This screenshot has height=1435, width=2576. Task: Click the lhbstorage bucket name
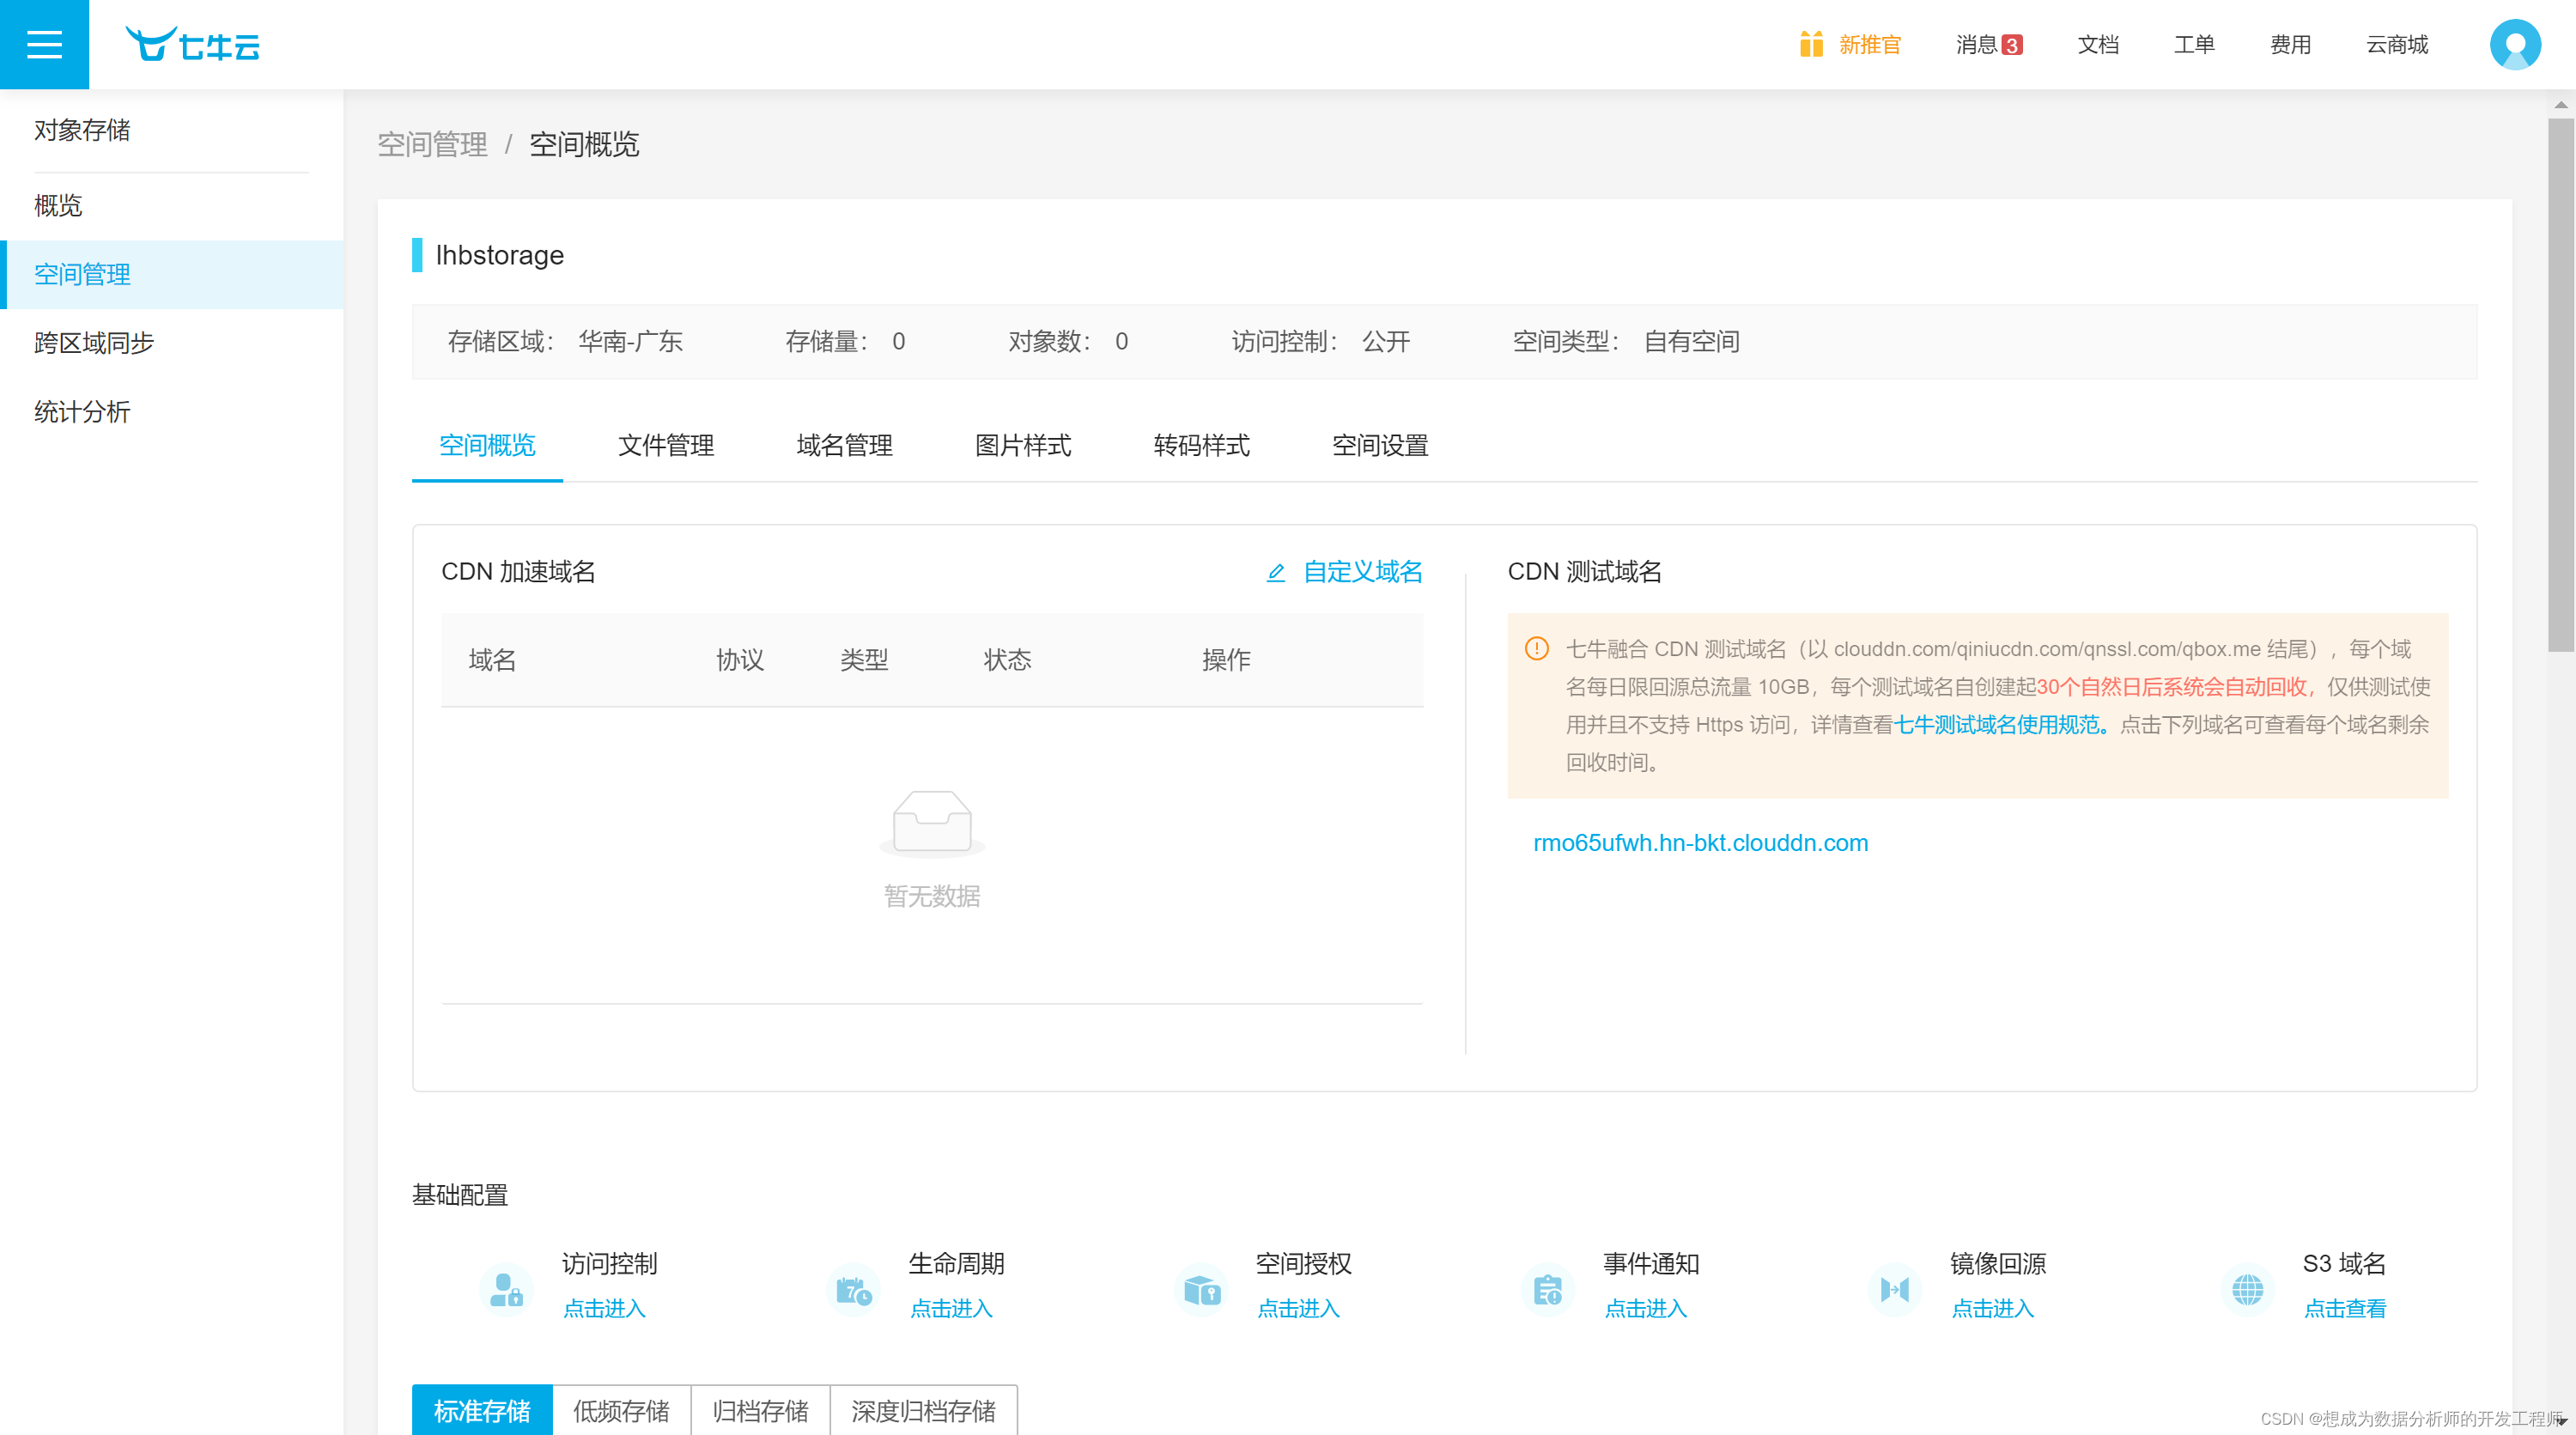pos(499,256)
